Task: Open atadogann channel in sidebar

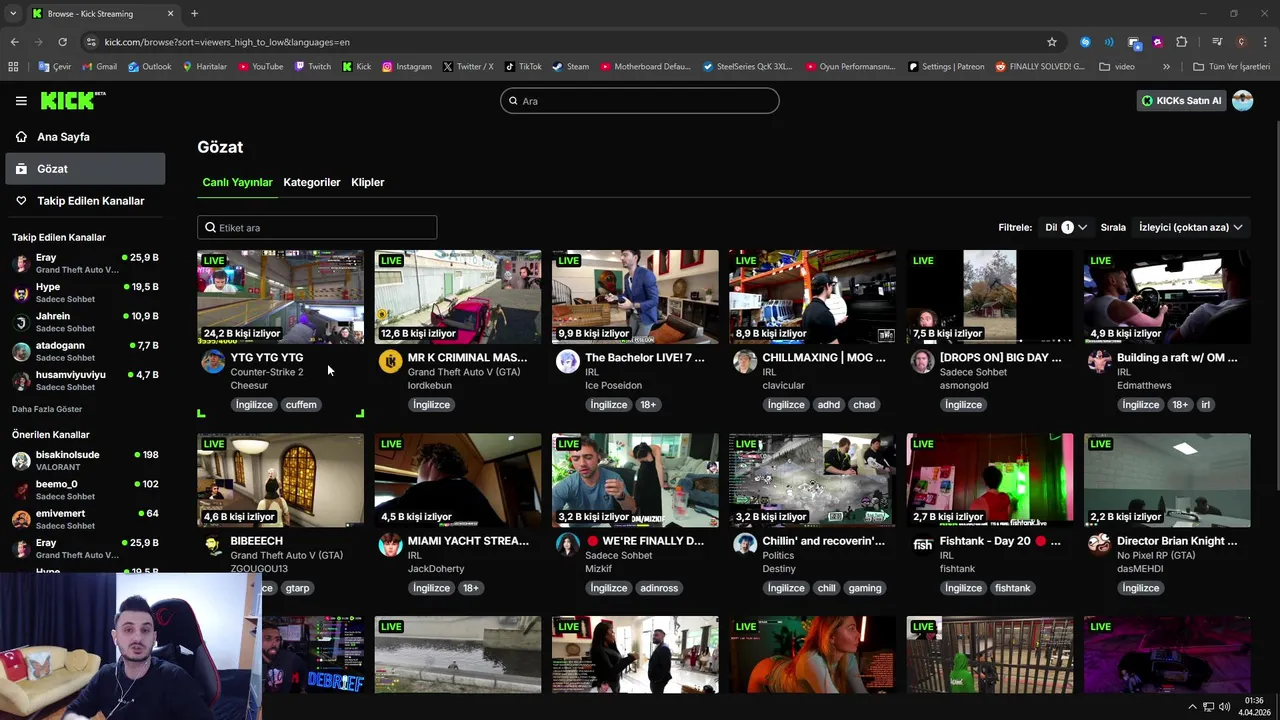Action: click(85, 352)
